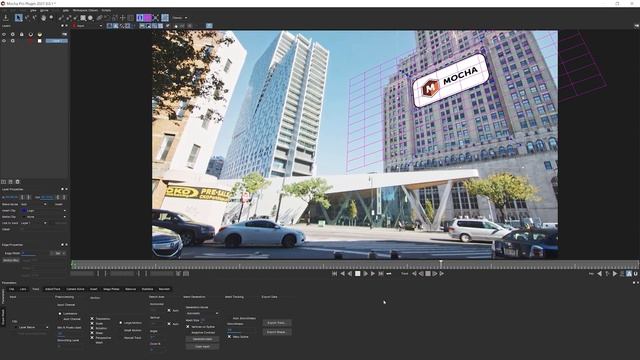
Task: Switch to the Stabilize tab
Action: [147, 289]
